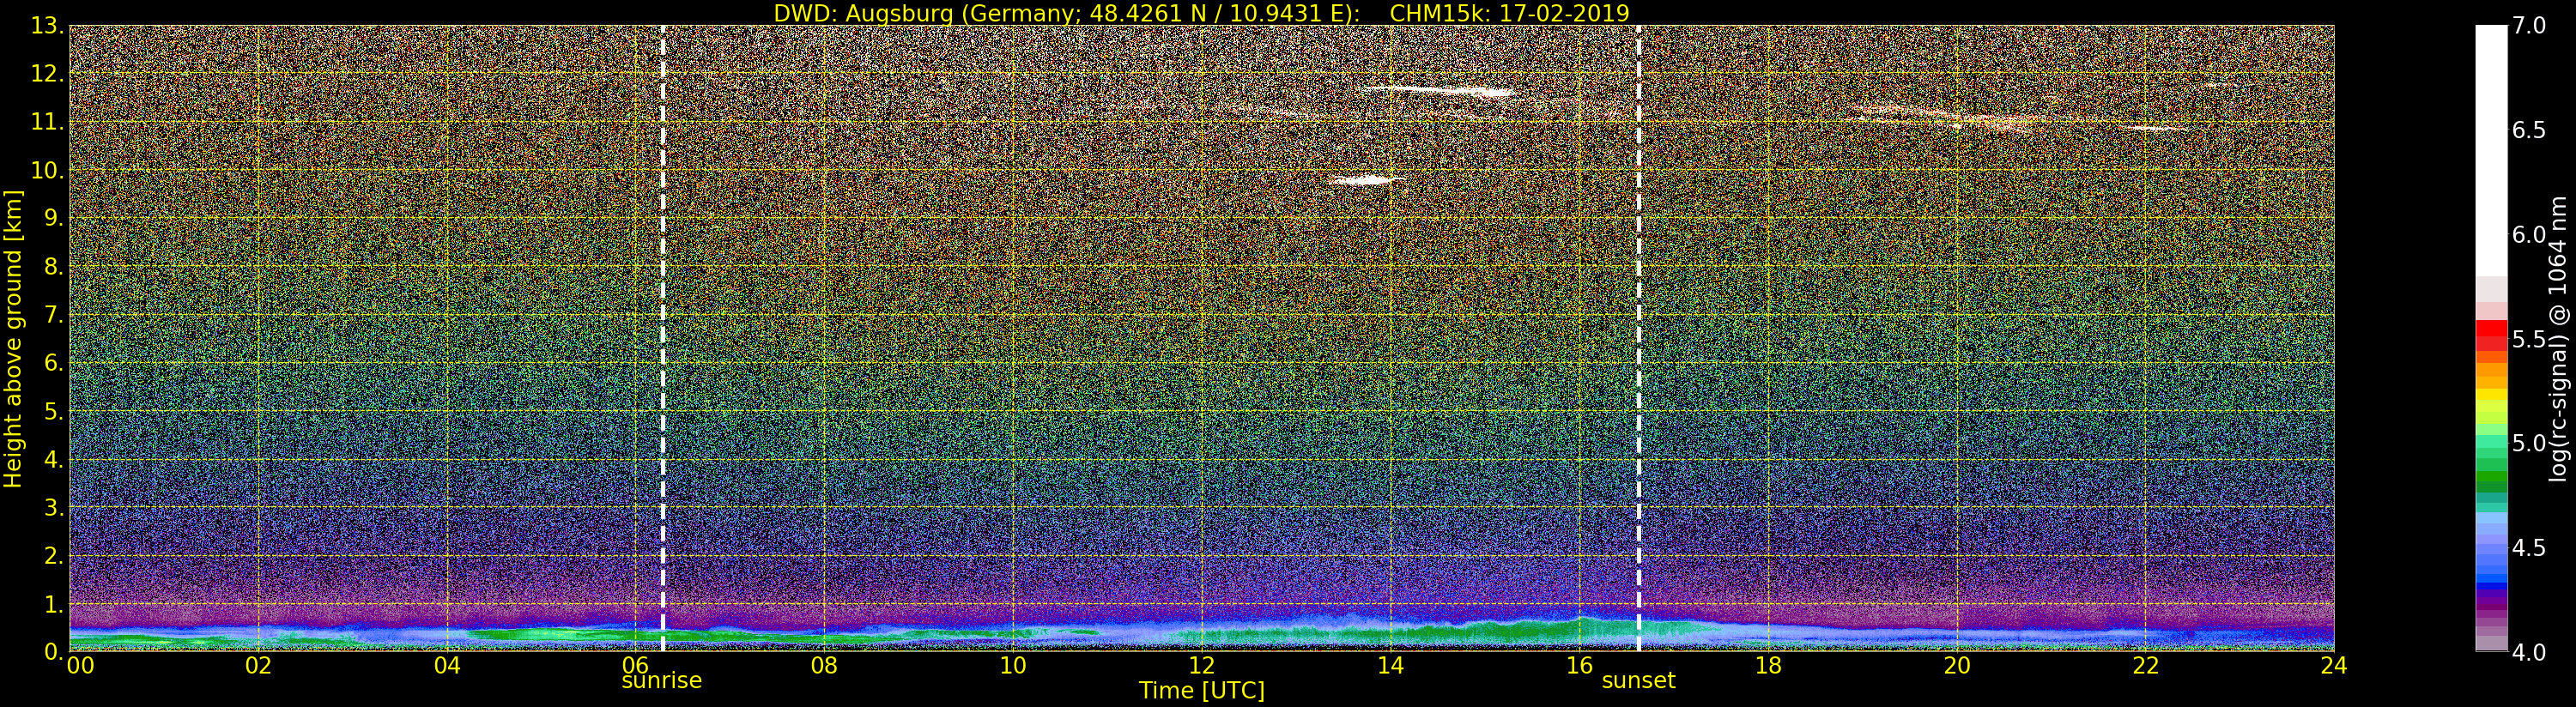This screenshot has height=707, width=2576.
Task: Click the '5.' height axis tick label
Action: click(53, 411)
